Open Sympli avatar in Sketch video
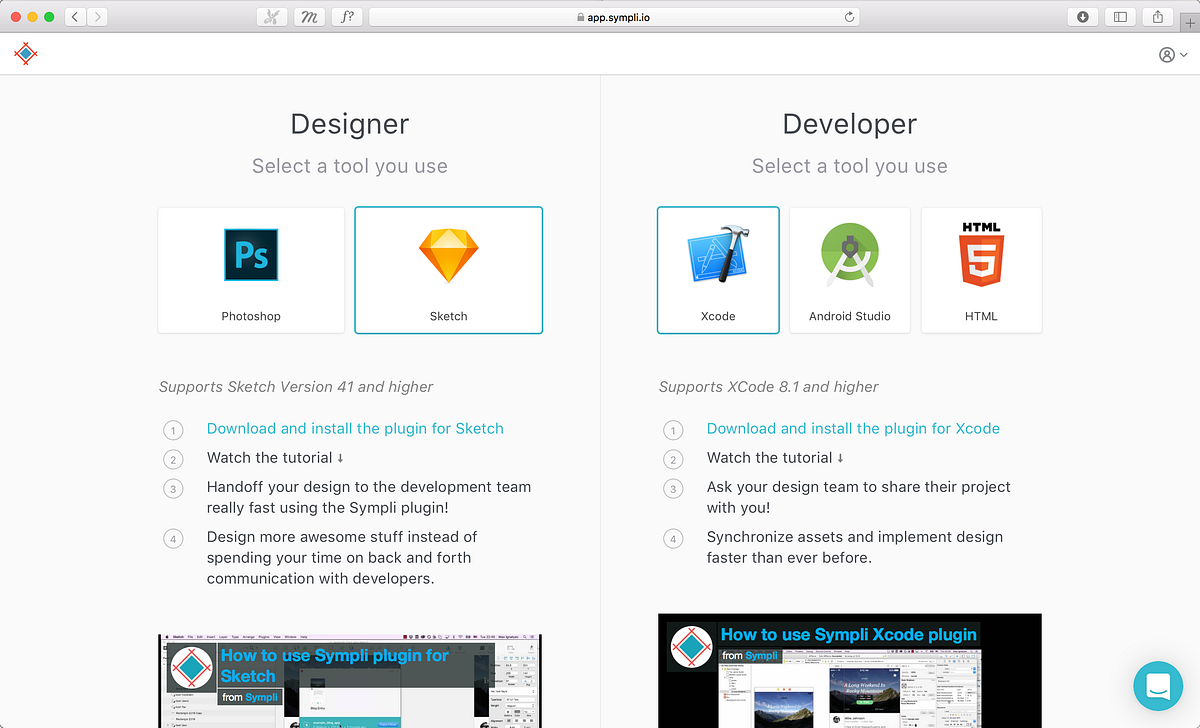Image resolution: width=1200 pixels, height=728 pixels. click(192, 670)
